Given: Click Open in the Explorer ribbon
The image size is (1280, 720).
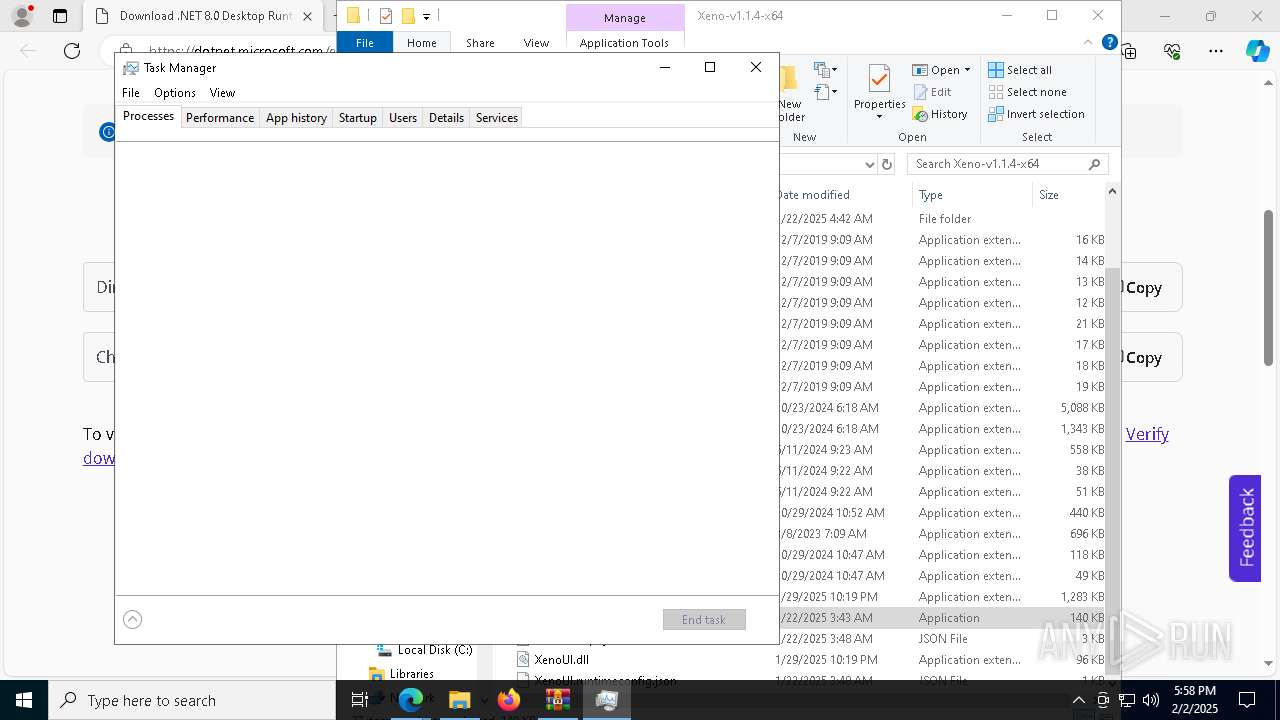Looking at the screenshot, I should click(x=936, y=70).
